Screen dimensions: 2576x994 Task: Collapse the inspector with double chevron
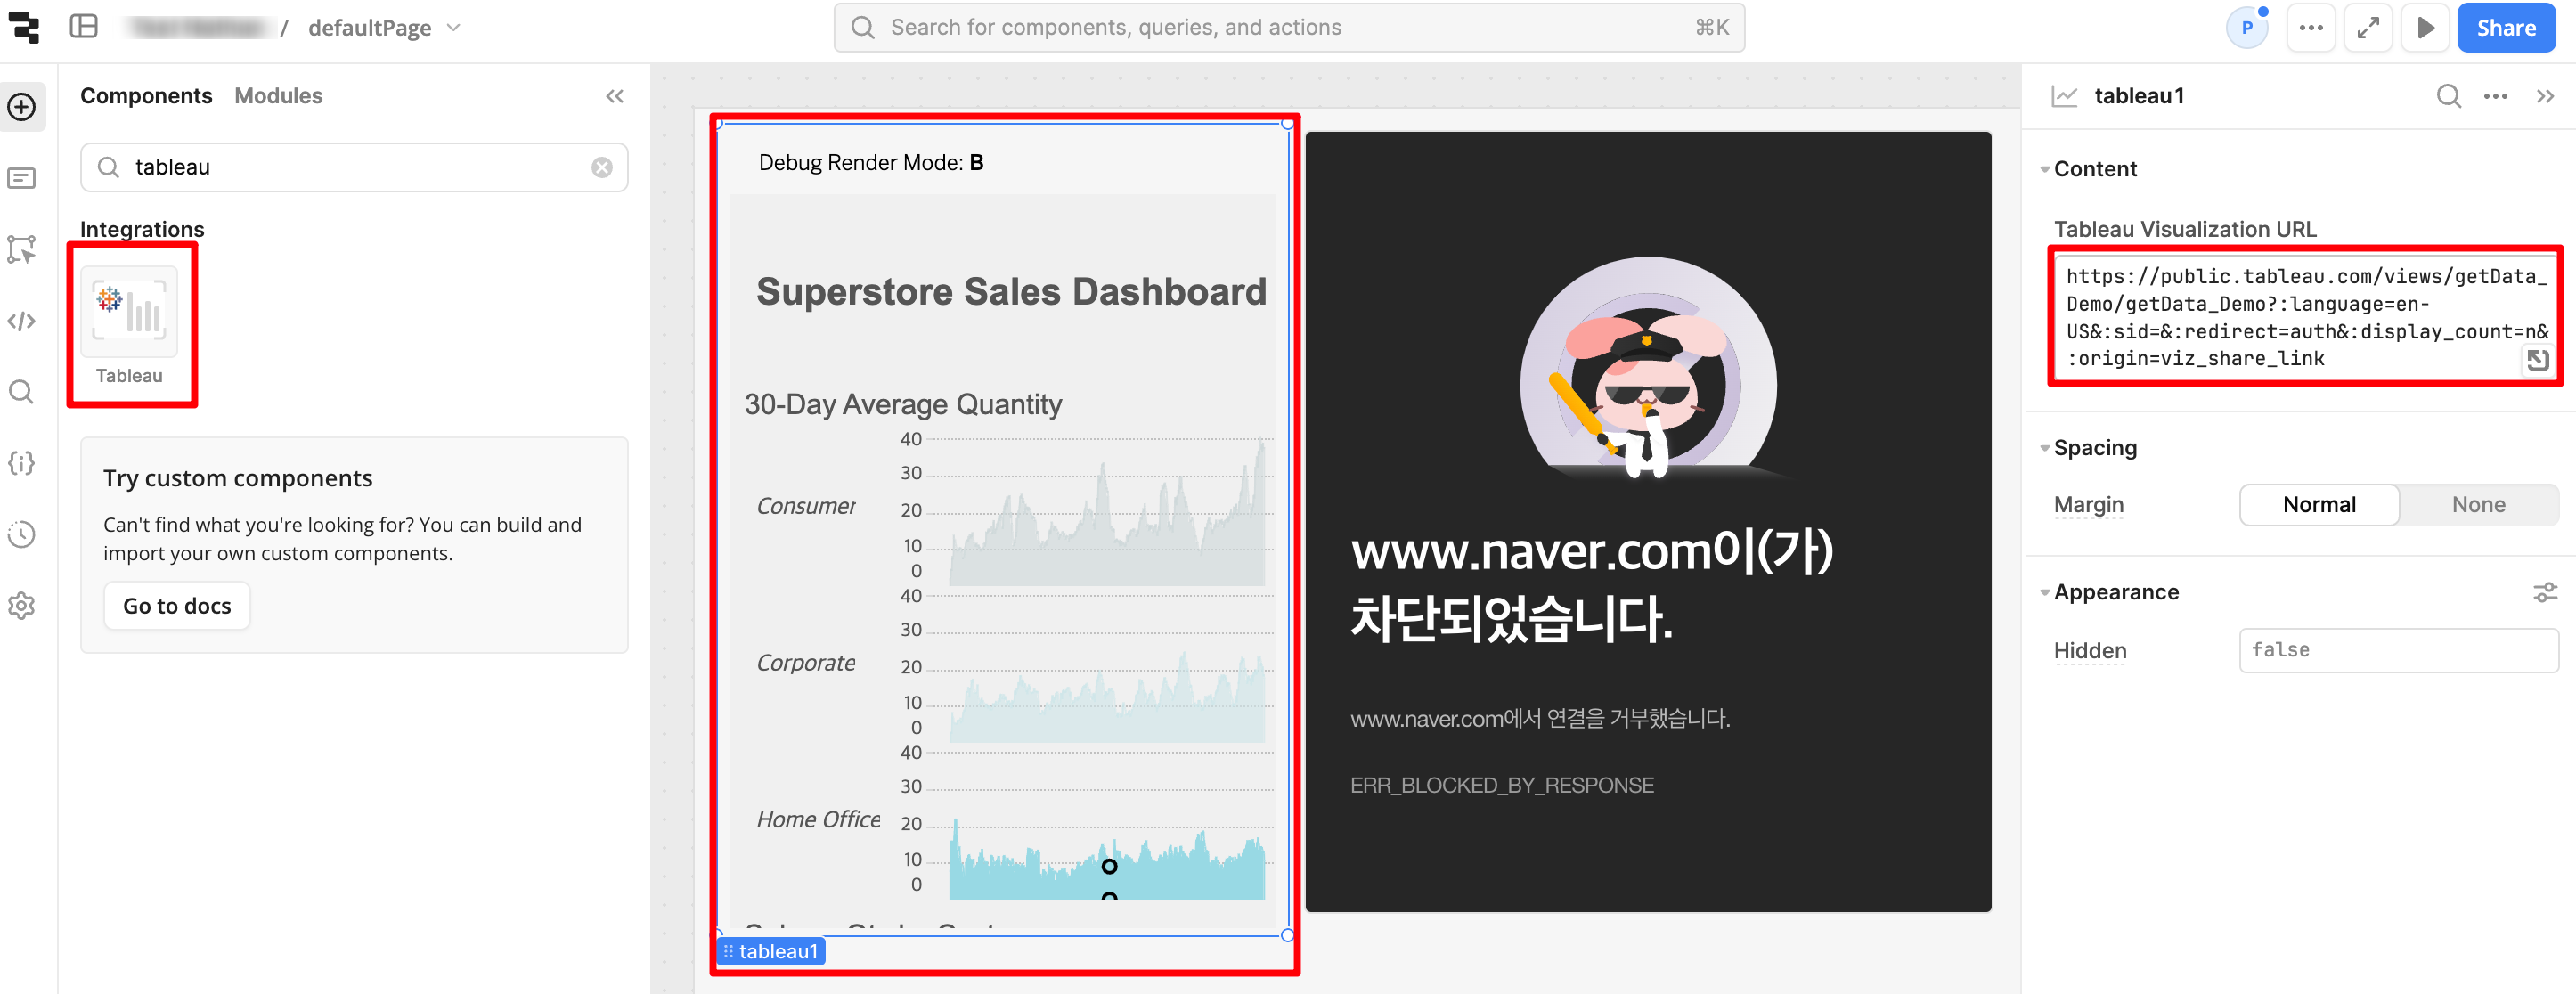tap(2546, 96)
